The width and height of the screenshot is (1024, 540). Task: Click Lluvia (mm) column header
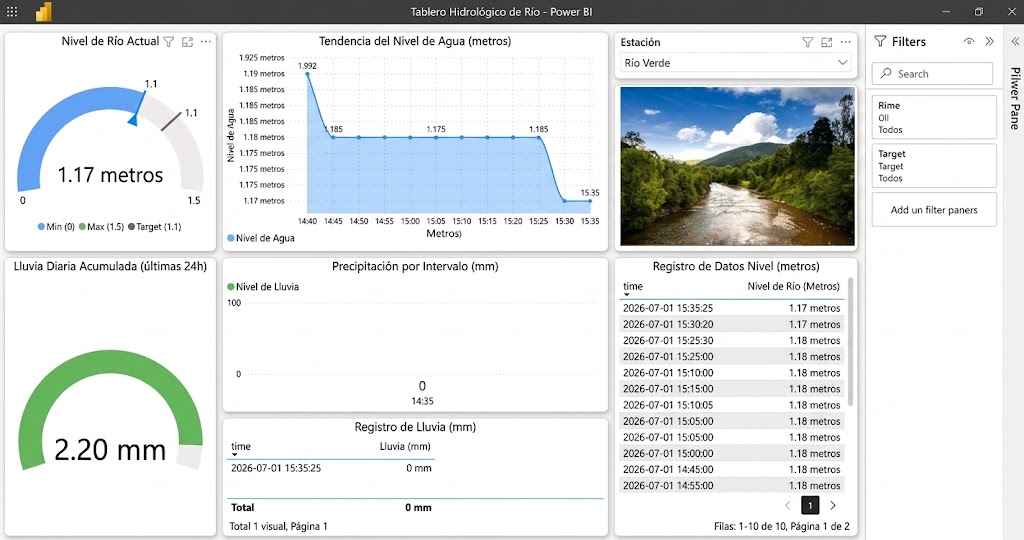pyautogui.click(x=405, y=447)
